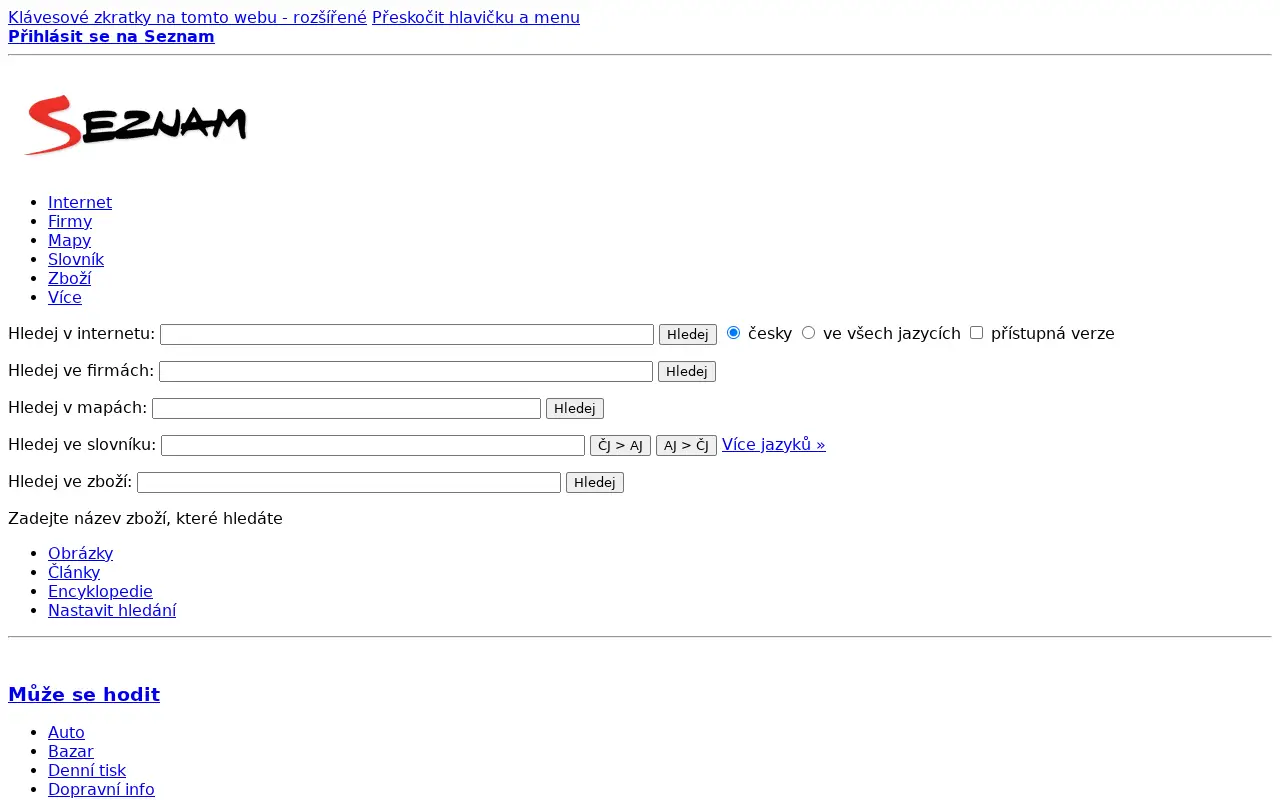Click the AJ > ČJ translate button
This screenshot has height=800, width=1280.
[x=686, y=445]
